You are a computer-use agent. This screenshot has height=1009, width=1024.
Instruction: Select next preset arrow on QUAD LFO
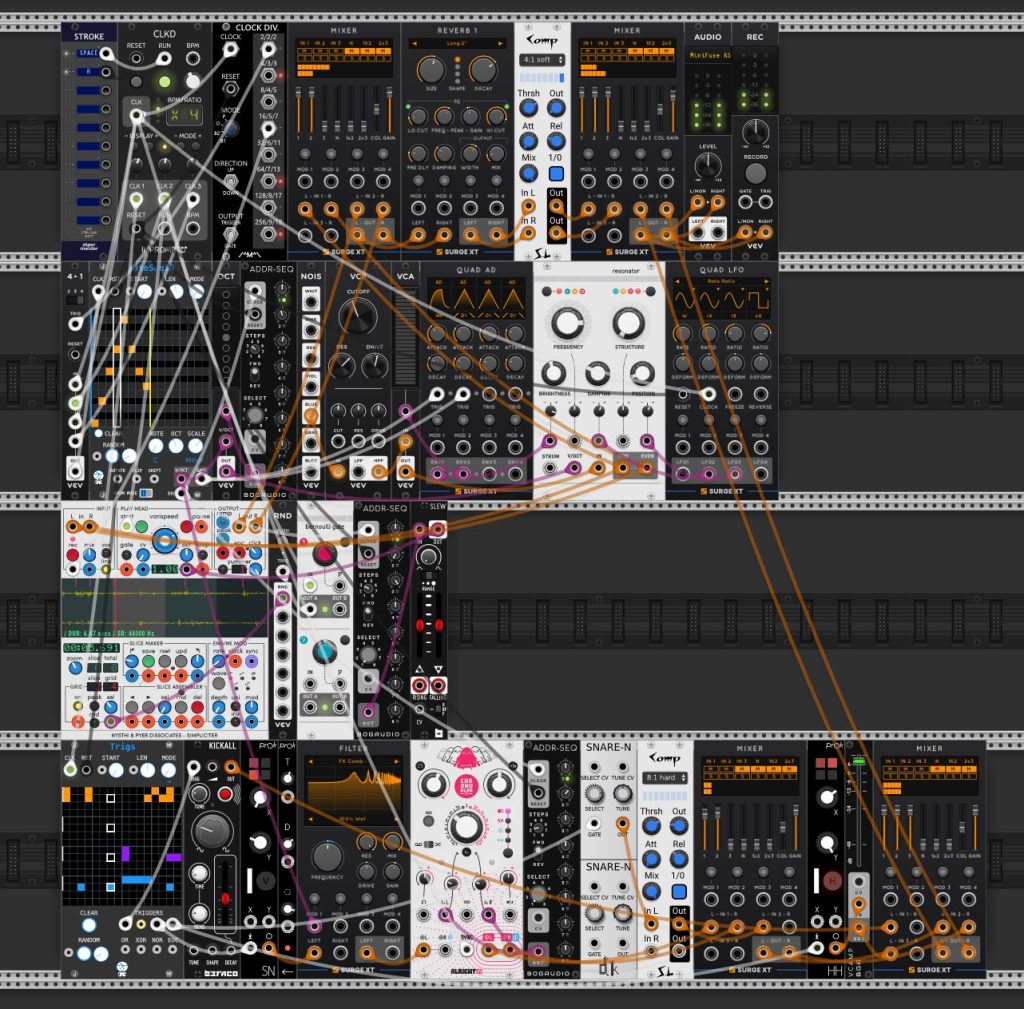click(x=767, y=281)
